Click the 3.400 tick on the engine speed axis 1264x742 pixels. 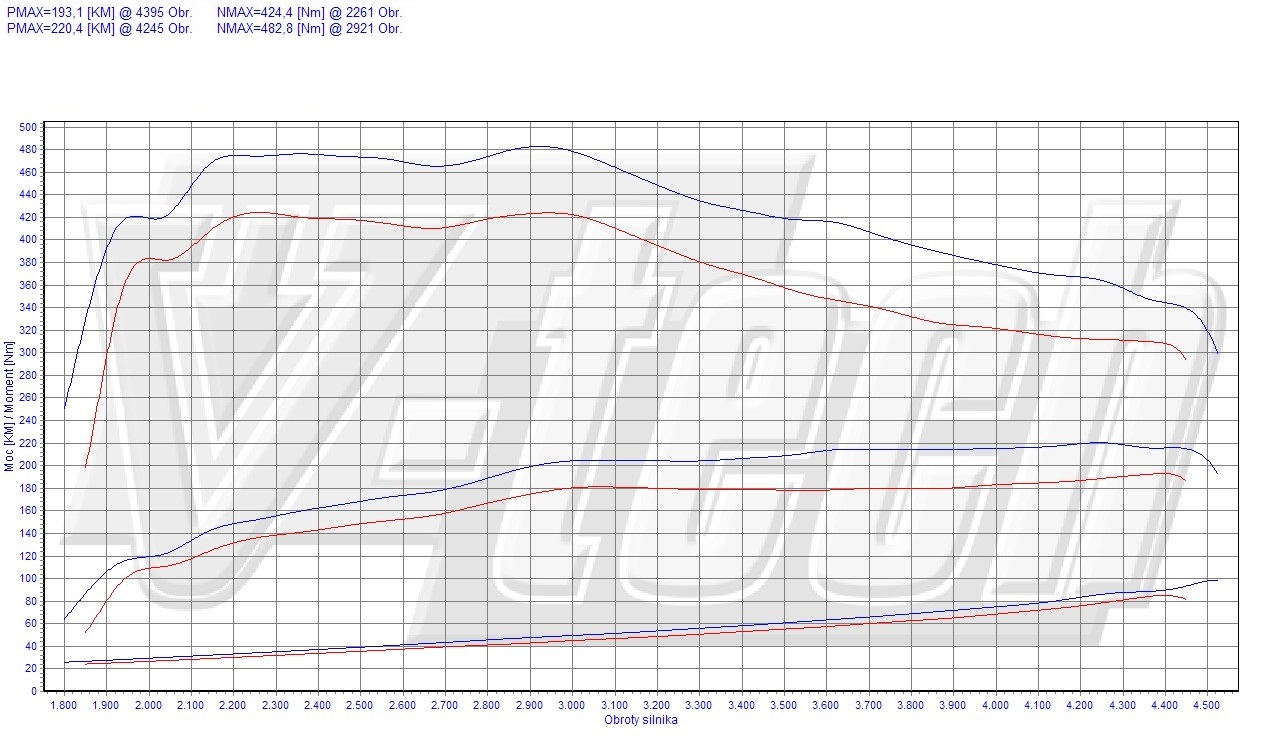point(741,706)
